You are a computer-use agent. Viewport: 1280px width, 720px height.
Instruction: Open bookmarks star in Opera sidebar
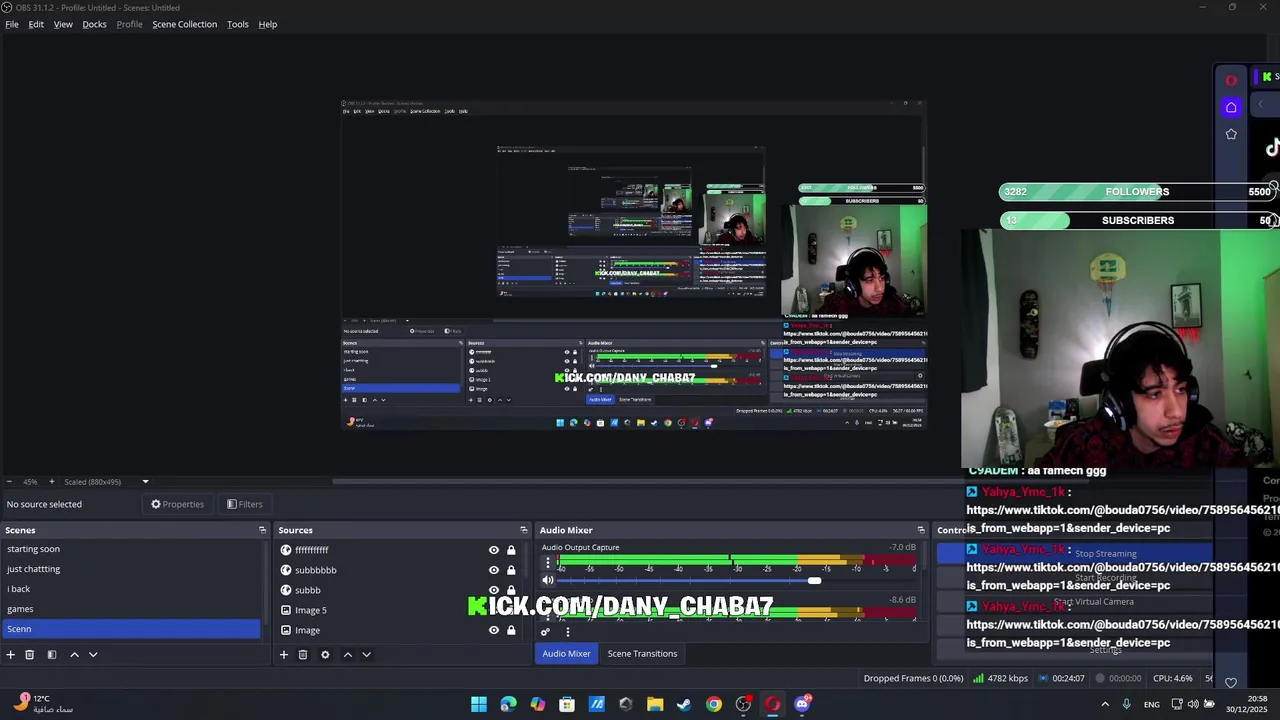pyautogui.click(x=1231, y=134)
